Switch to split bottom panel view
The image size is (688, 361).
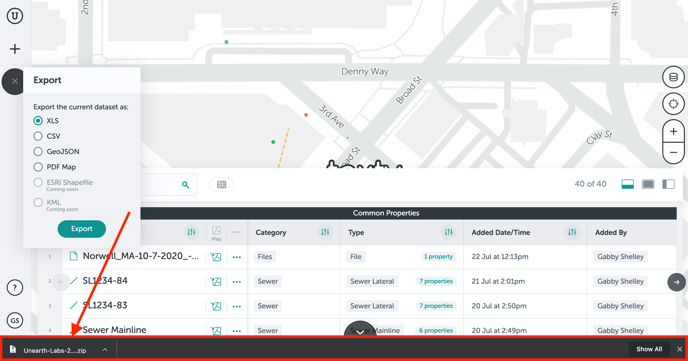click(x=627, y=184)
